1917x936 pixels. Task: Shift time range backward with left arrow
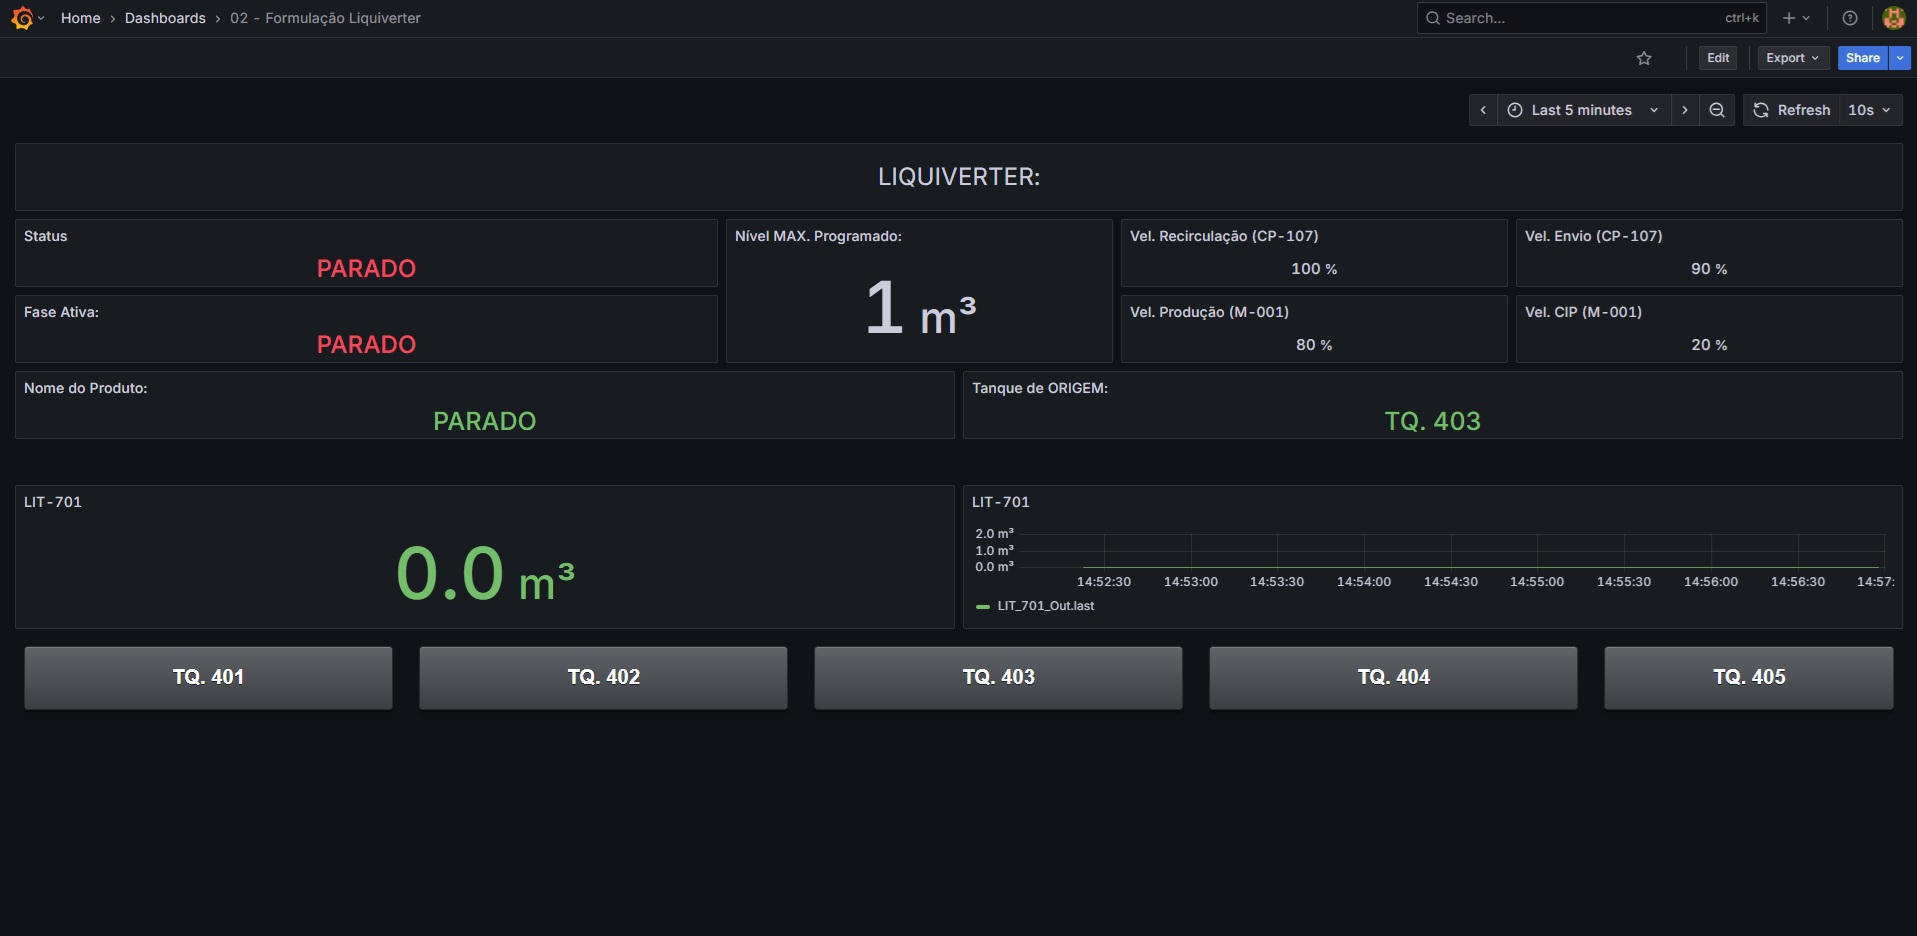coord(1483,110)
